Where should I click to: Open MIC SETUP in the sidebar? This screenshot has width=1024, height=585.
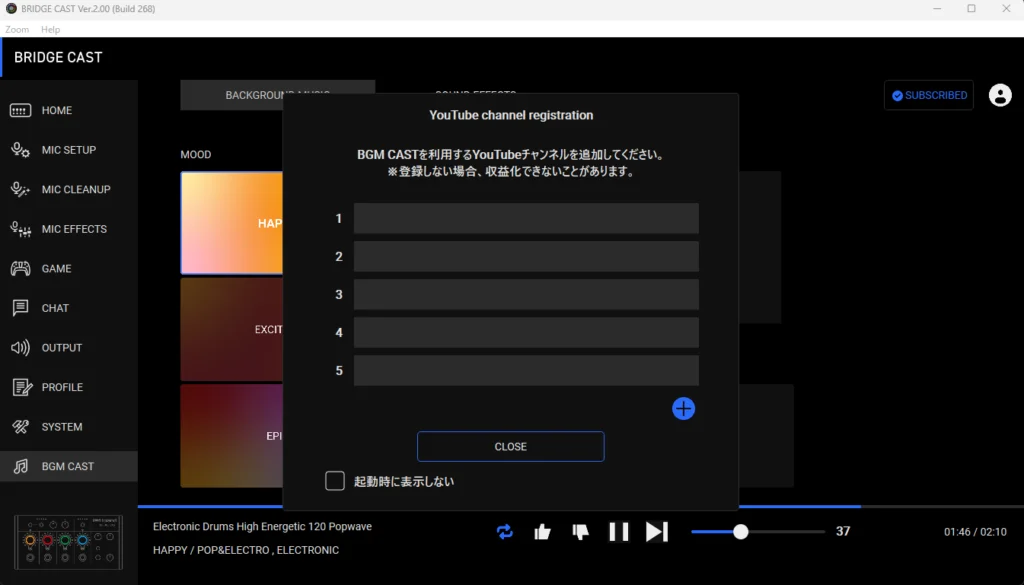pyautogui.click(x=68, y=150)
